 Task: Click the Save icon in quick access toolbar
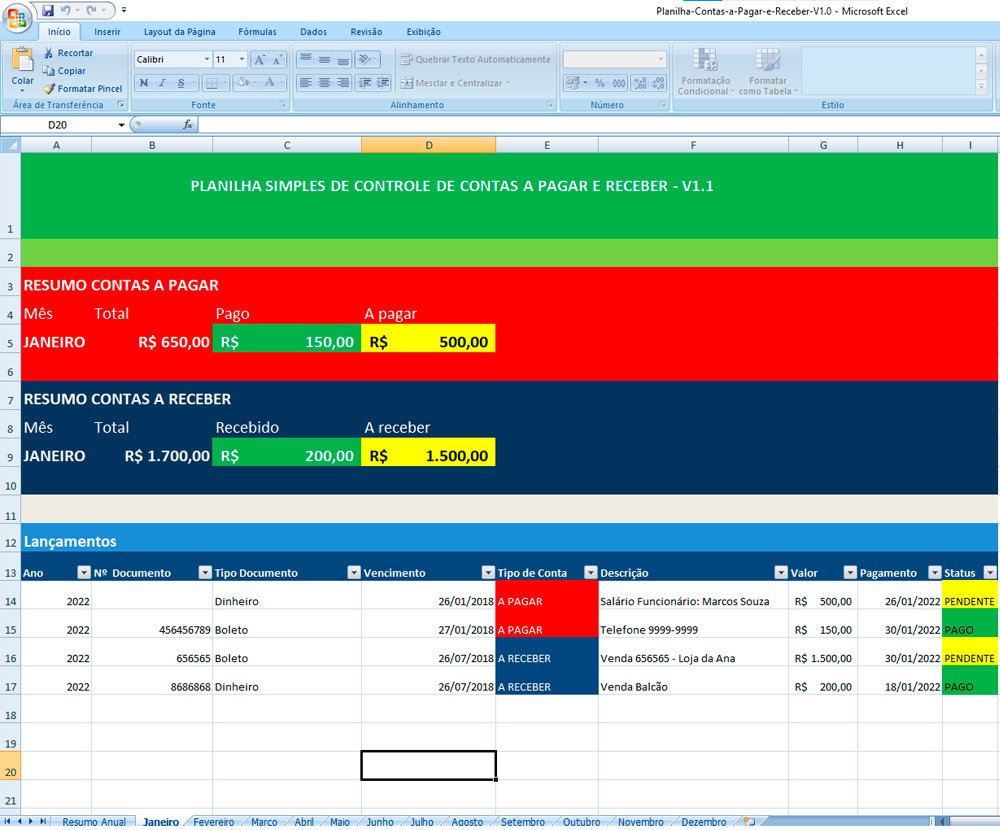[48, 10]
